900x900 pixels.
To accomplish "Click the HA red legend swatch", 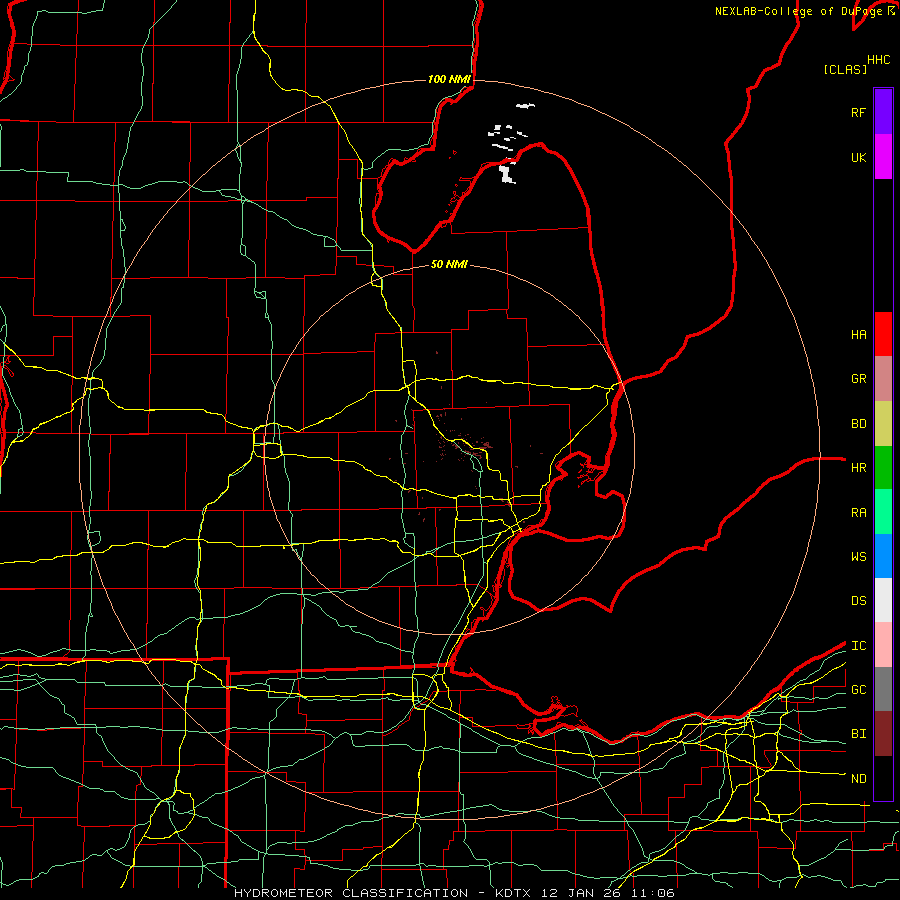I will point(883,334).
